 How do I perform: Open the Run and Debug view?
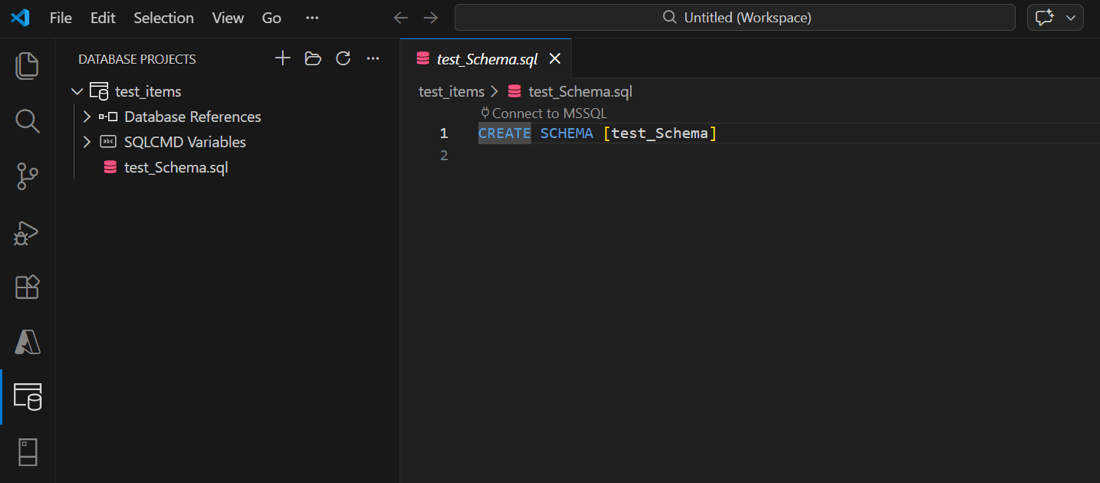point(27,232)
